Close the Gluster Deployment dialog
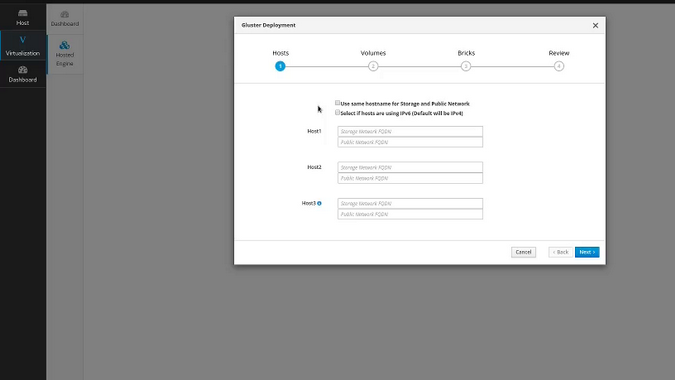Screen dimensions: 675x380 point(595,25)
